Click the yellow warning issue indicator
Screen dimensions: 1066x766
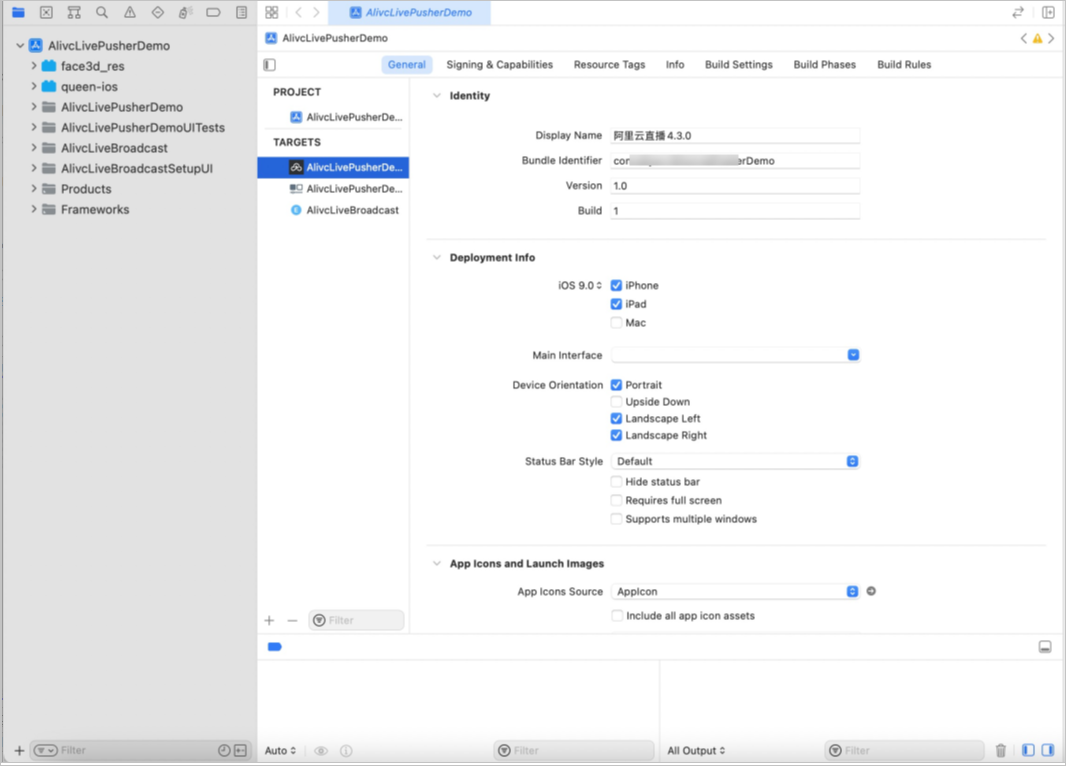click(1037, 39)
